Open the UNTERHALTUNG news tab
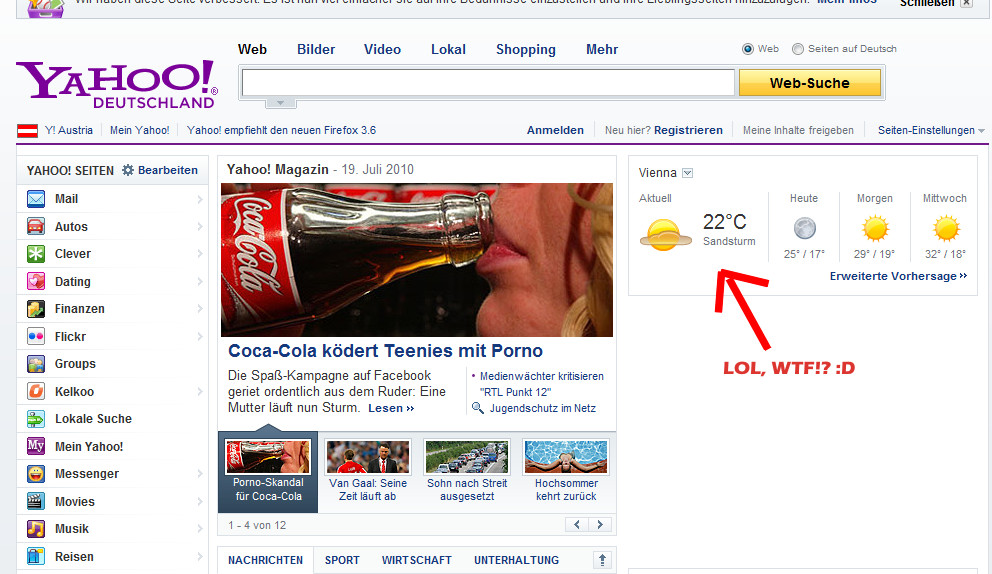 516,560
